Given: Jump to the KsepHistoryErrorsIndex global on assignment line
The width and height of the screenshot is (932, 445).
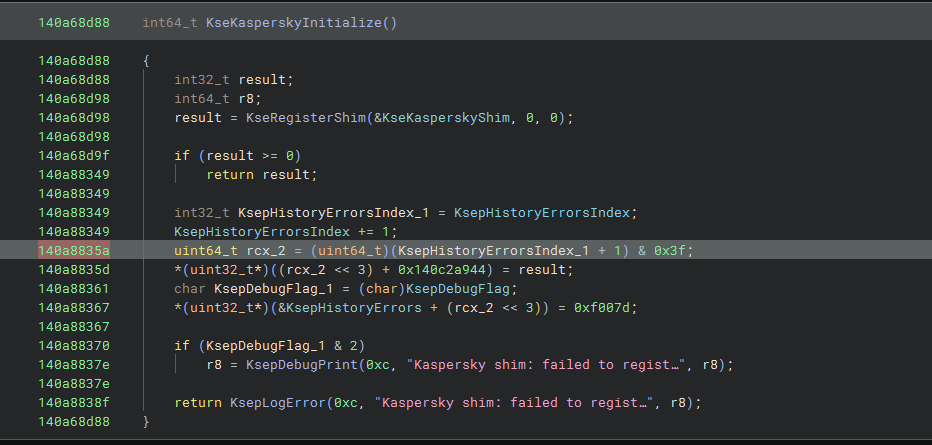Looking at the screenshot, I should coord(542,213).
